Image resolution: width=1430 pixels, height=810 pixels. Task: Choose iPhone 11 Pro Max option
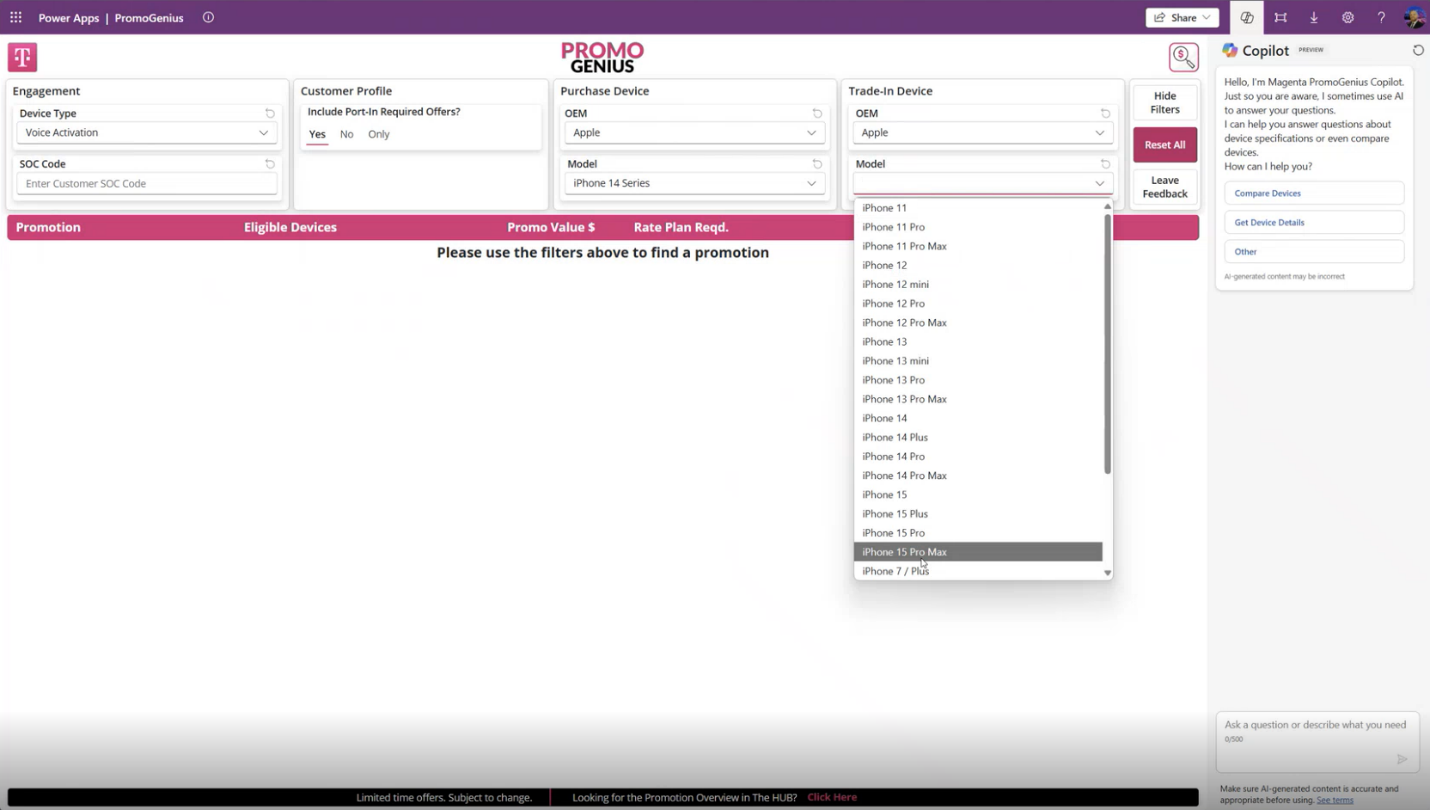[x=978, y=246]
